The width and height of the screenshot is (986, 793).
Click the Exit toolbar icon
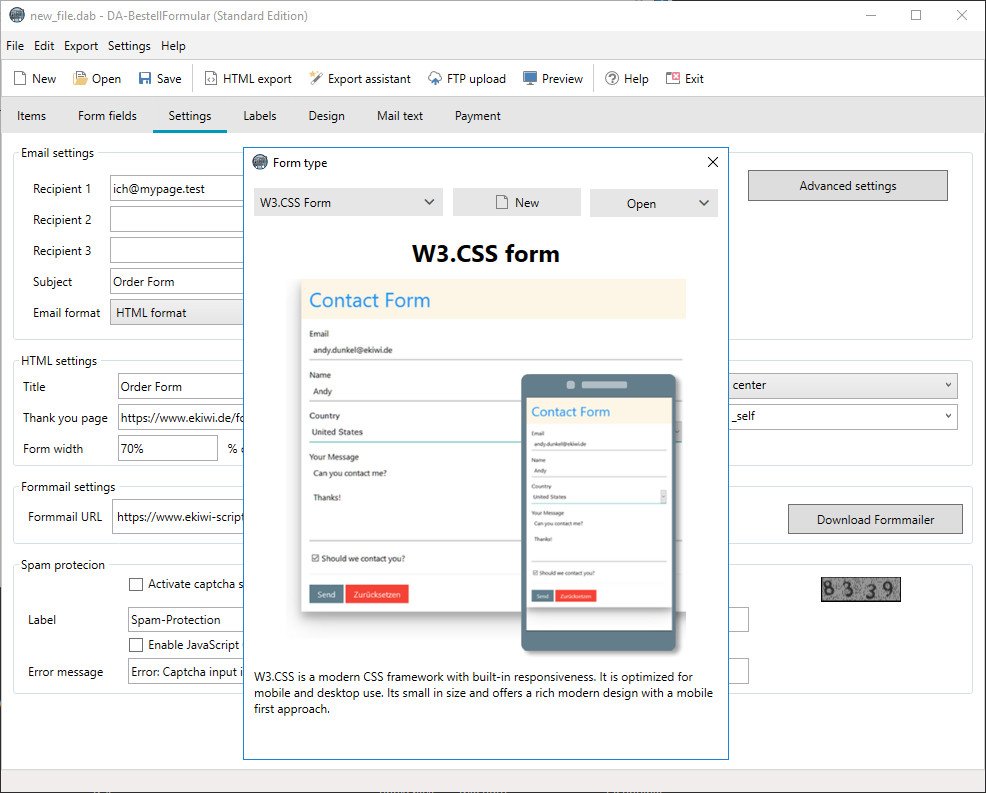(673, 79)
